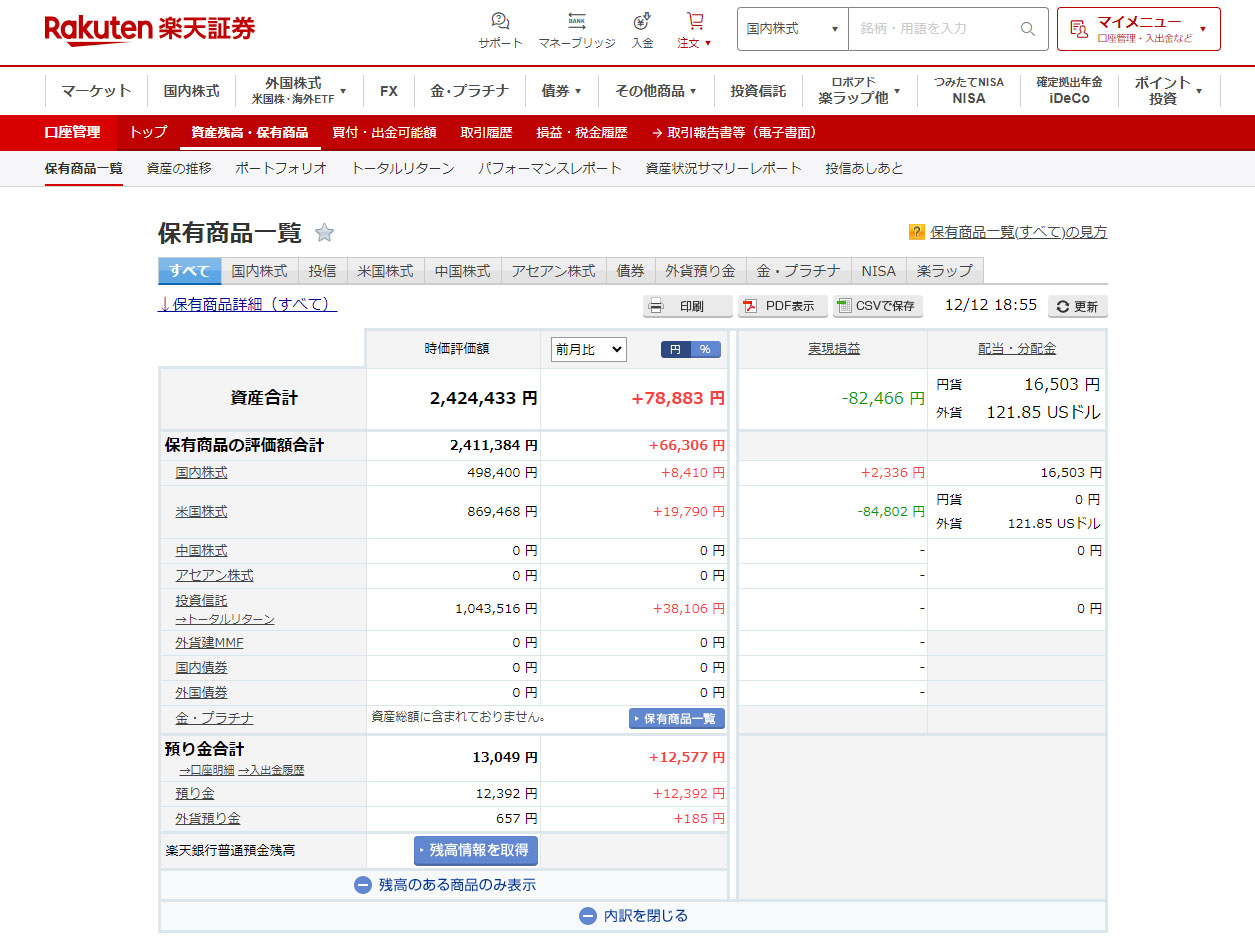Click the favorite star next to 保有商品一覧
Screen dimensions: 1255x944
[324, 233]
